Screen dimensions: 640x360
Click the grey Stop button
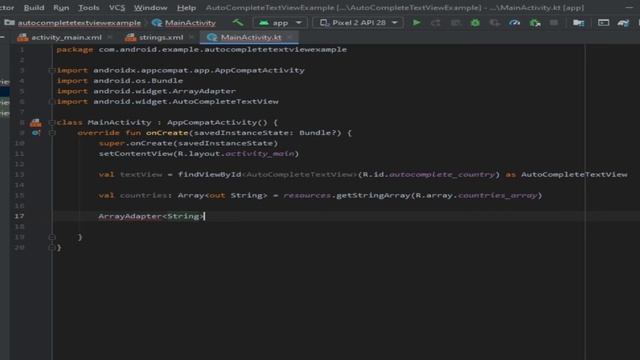point(554,23)
